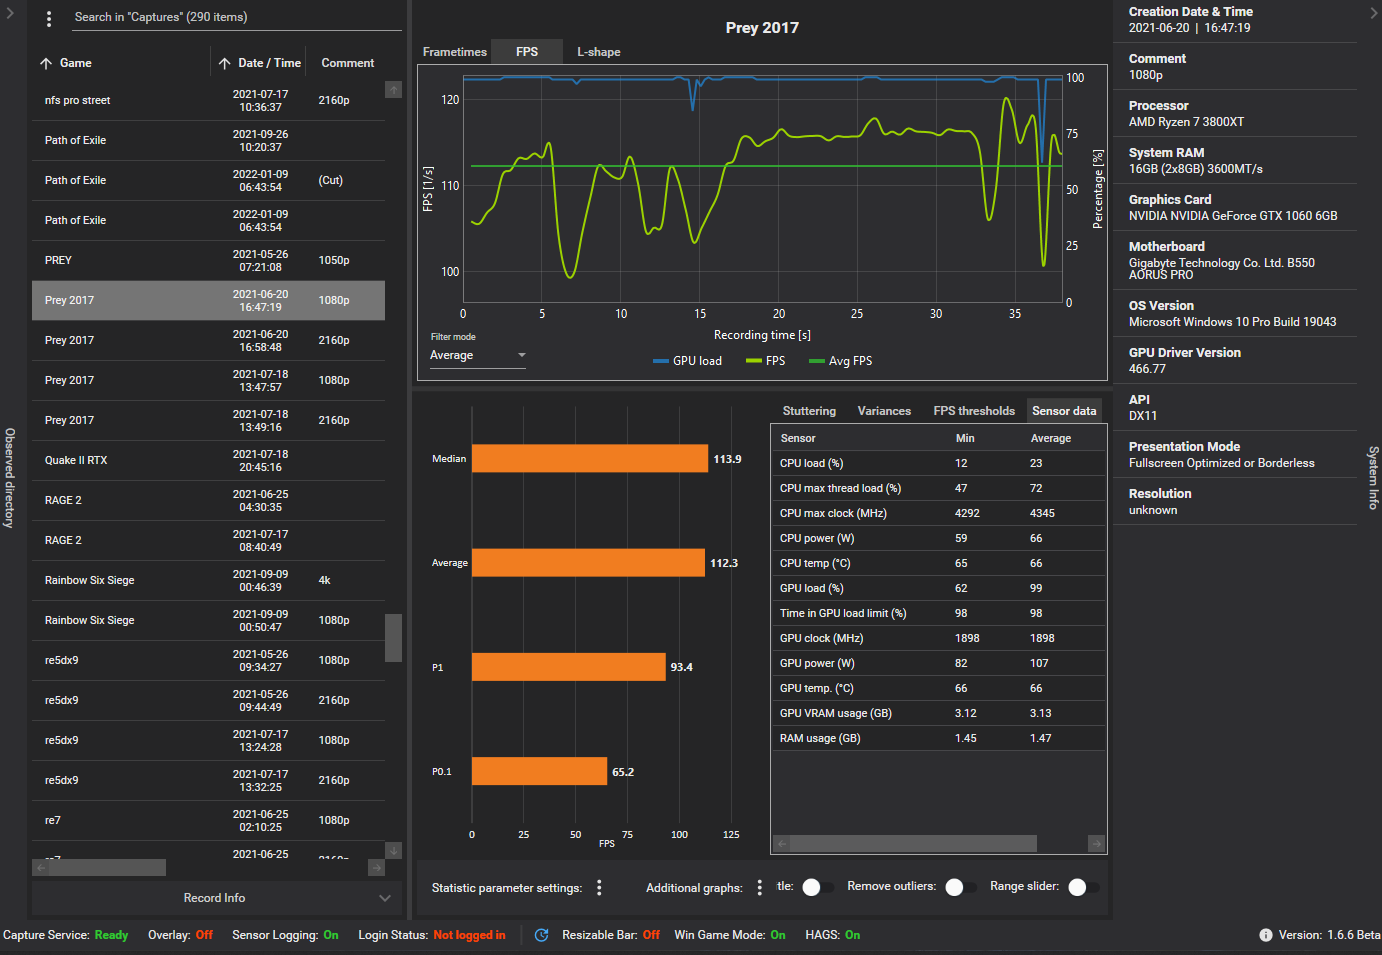
Task: Select Rainbow Six Siege 00:50:47 capture
Action: coord(208,621)
